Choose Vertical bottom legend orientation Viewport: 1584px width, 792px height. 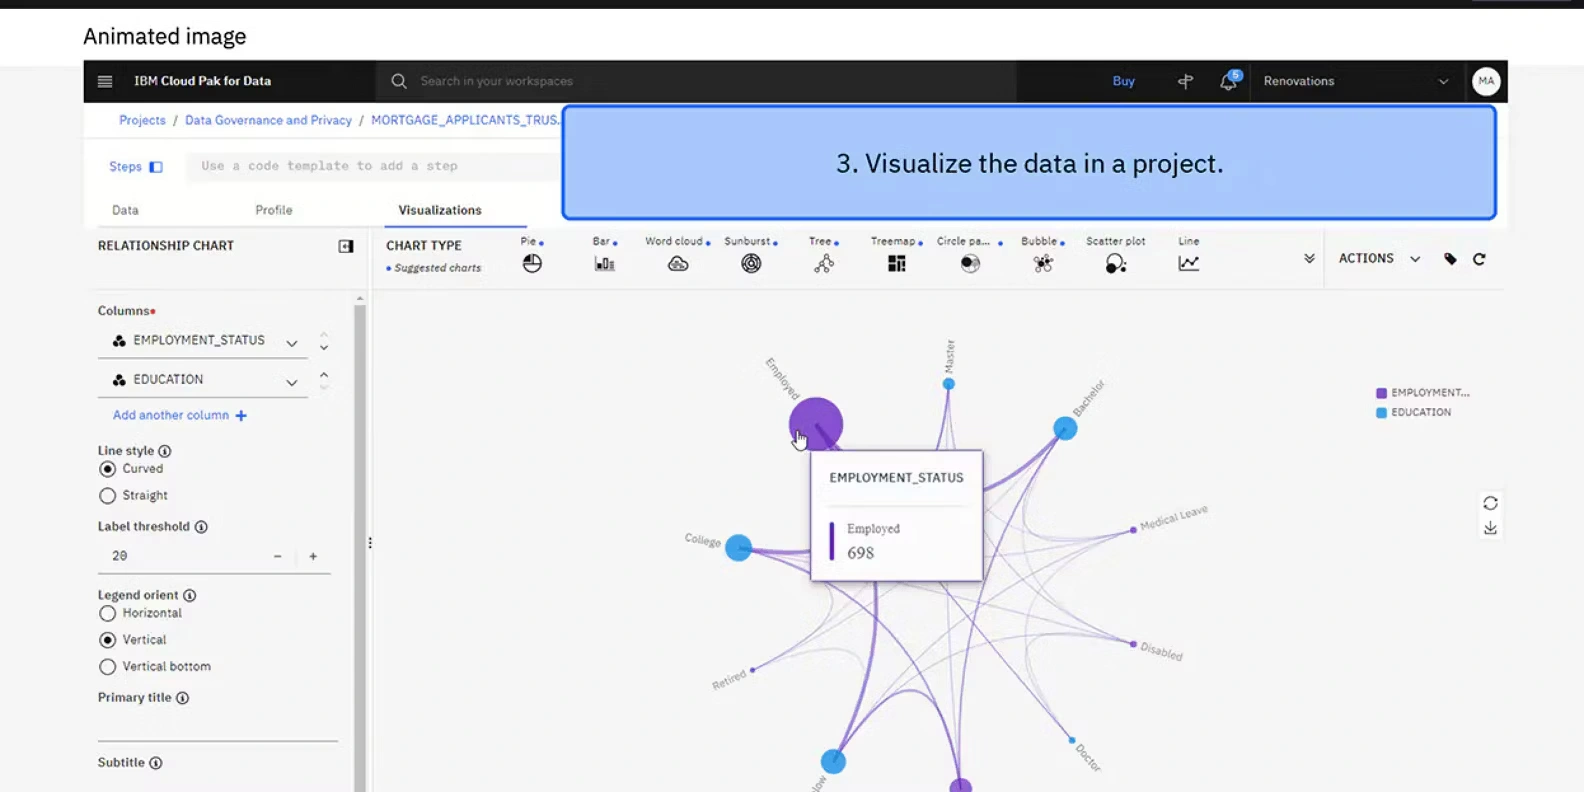tap(108, 667)
